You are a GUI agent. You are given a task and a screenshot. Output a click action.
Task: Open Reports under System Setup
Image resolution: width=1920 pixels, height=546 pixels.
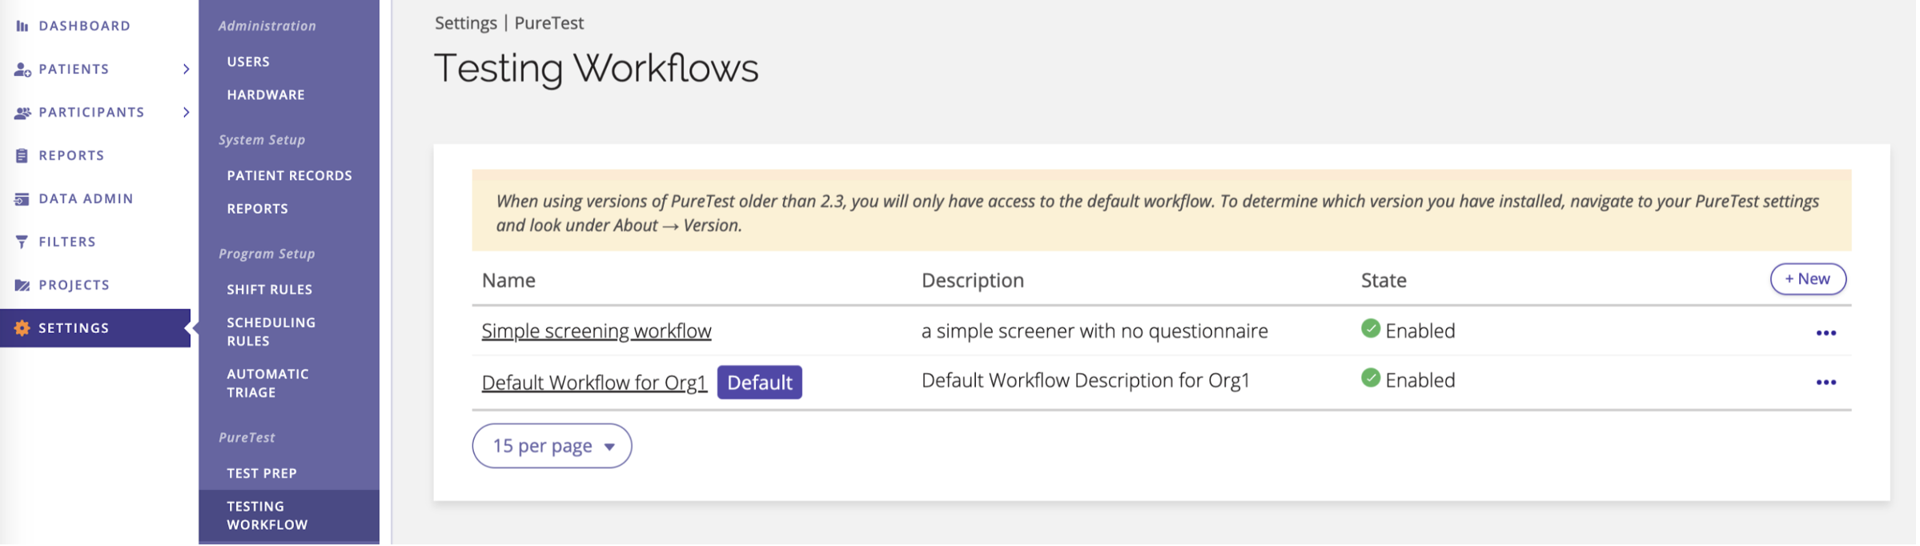tap(257, 209)
